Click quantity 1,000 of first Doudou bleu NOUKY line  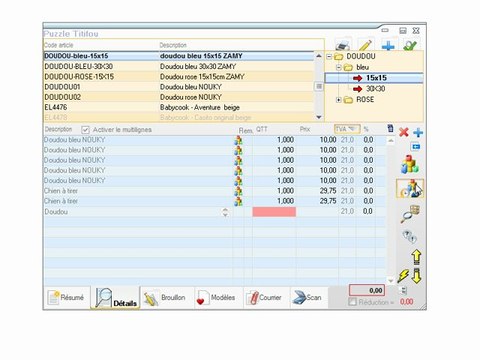(285, 140)
